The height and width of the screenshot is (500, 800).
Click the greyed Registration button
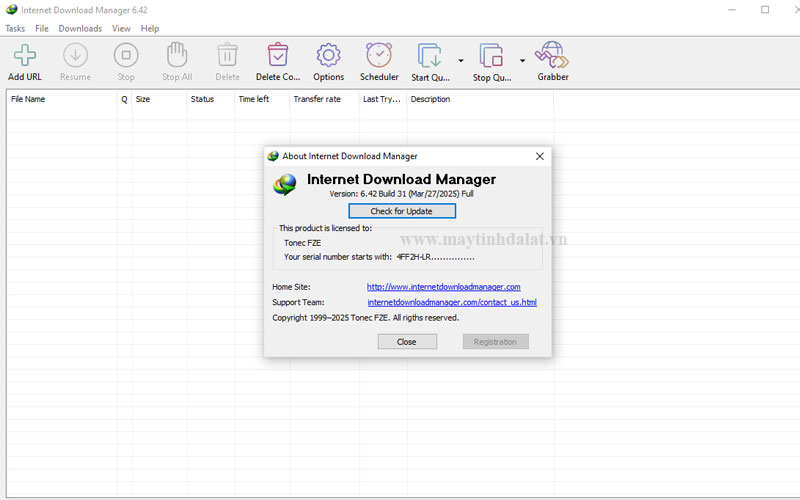[x=495, y=342]
